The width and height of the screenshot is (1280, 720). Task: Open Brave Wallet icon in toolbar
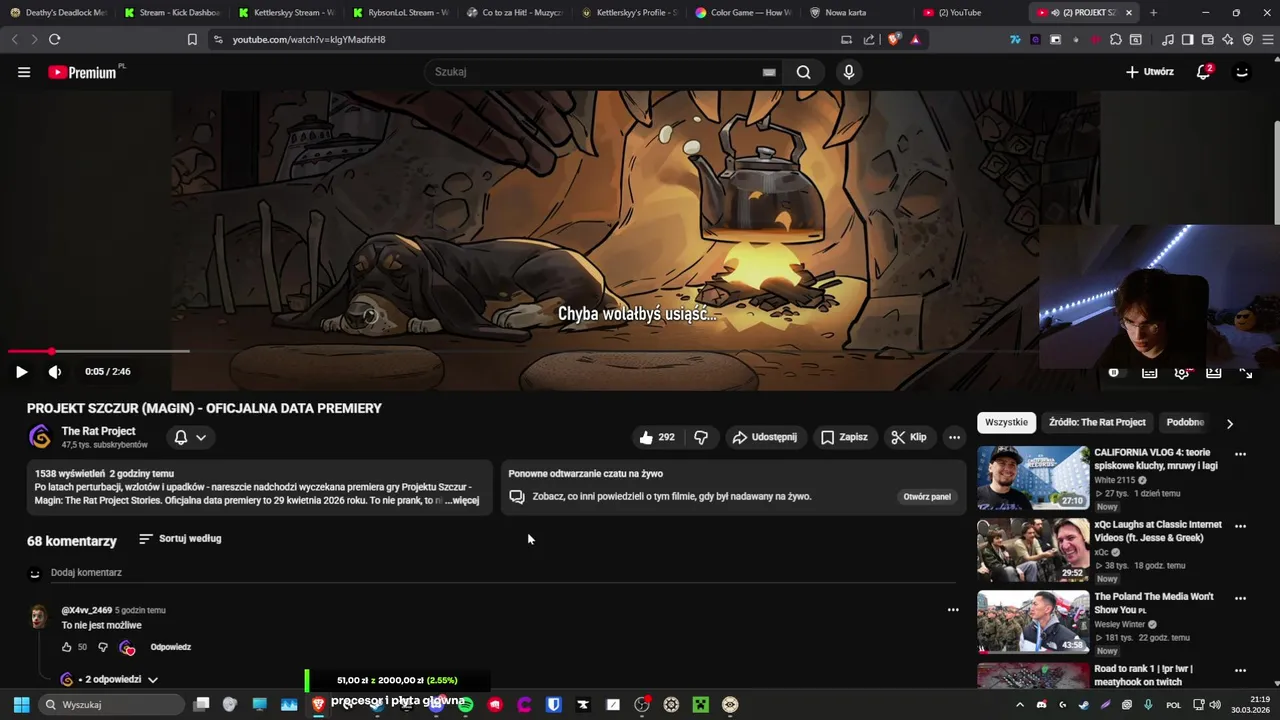[1208, 39]
